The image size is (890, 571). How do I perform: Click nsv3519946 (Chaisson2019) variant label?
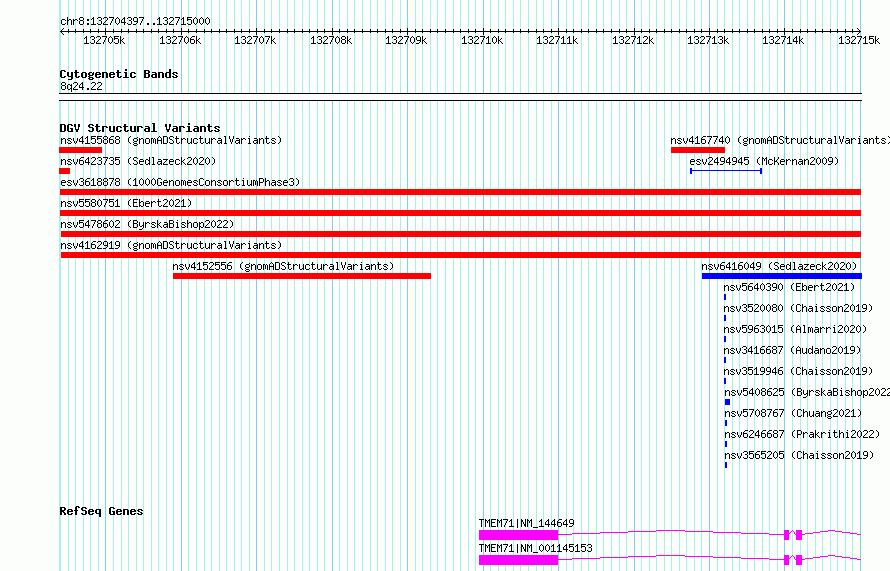pyautogui.click(x=799, y=371)
